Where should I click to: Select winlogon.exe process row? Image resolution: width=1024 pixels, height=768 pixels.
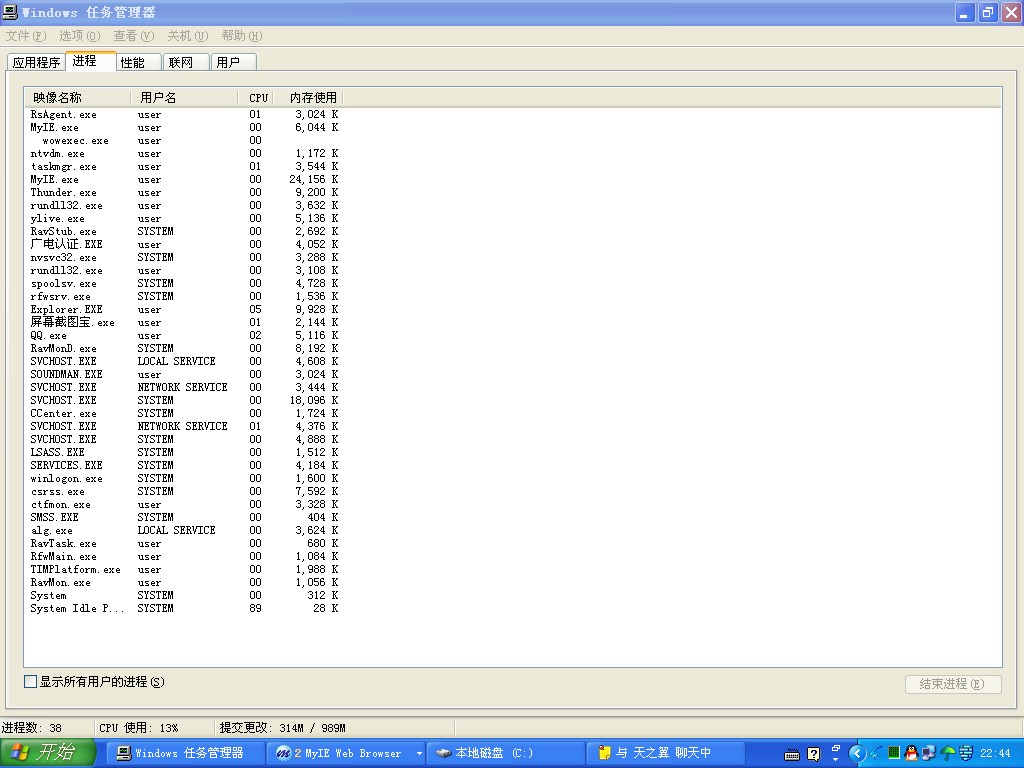coord(184,478)
